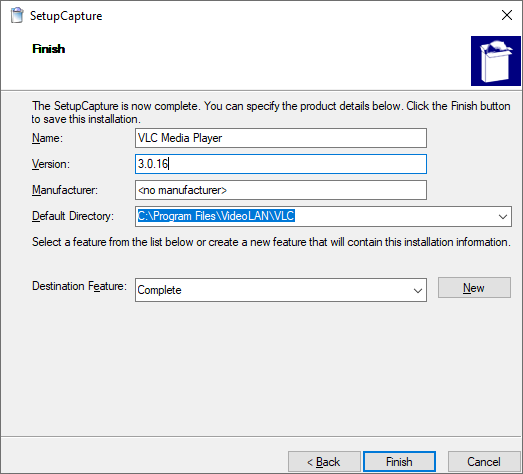Click the New feature button

pos(474,288)
